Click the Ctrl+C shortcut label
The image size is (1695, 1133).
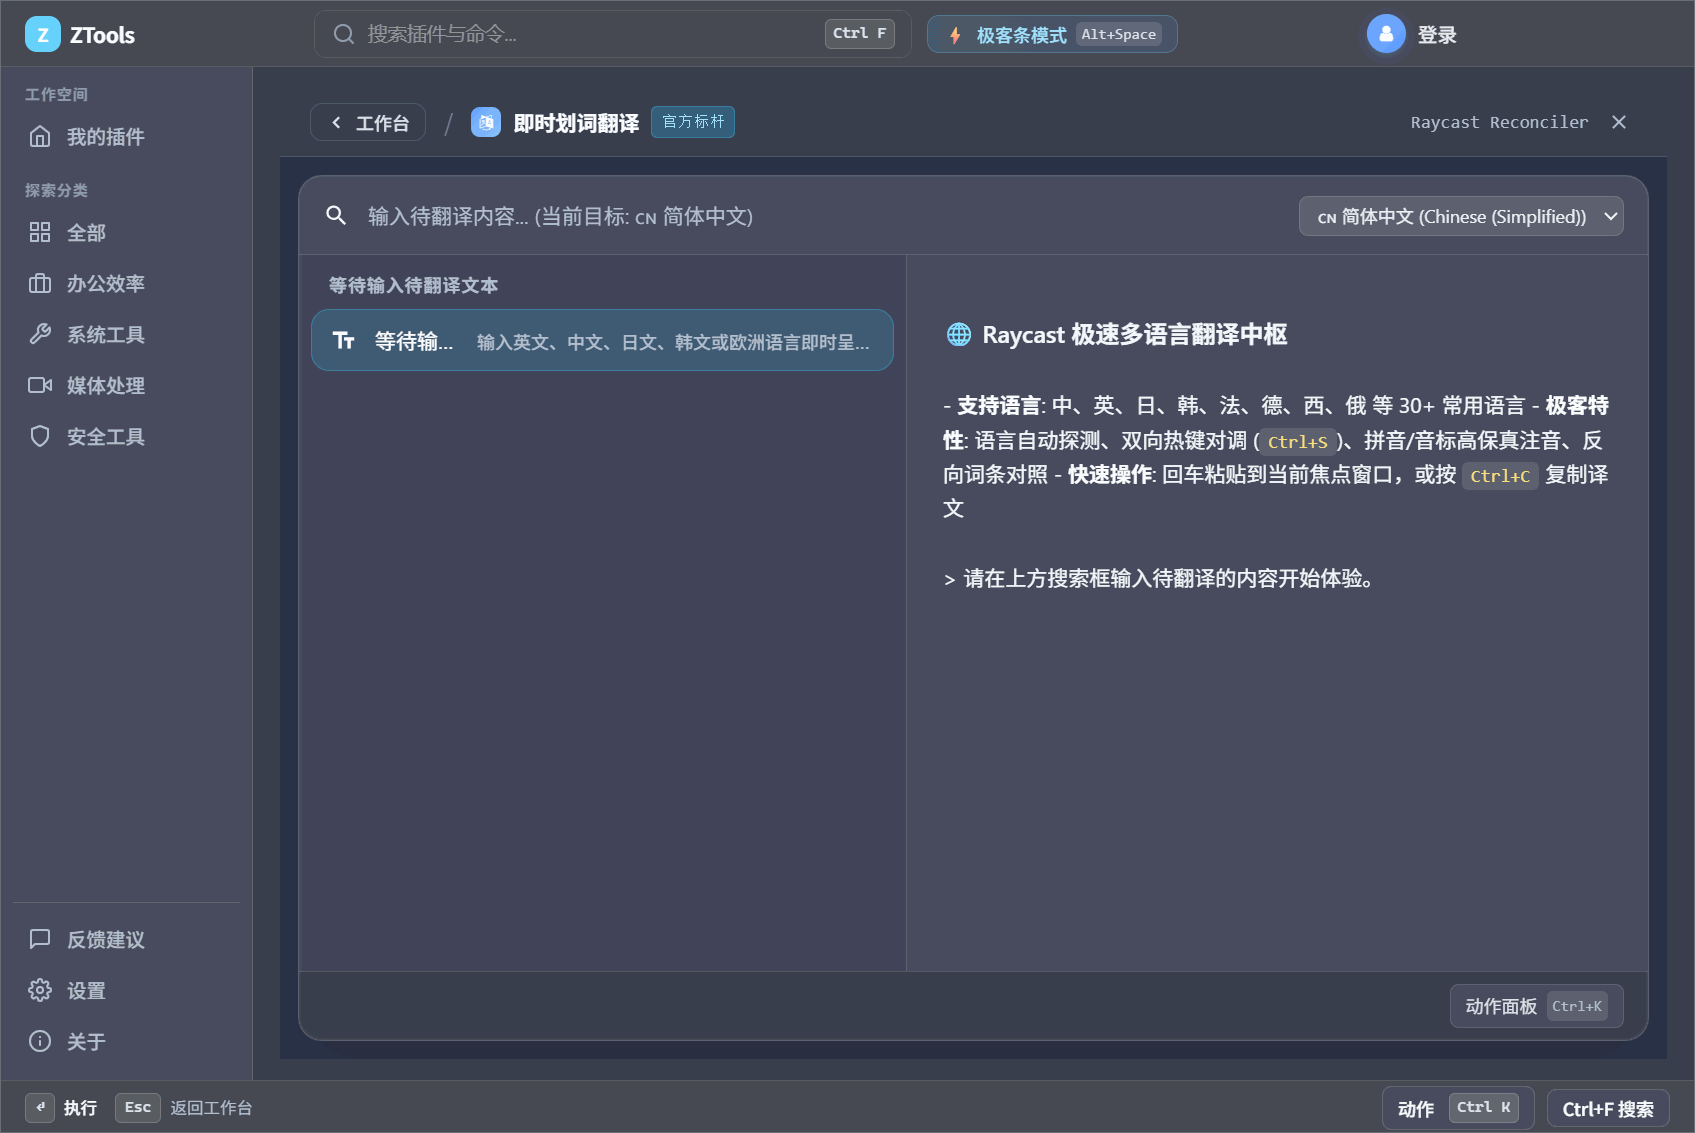(1500, 476)
